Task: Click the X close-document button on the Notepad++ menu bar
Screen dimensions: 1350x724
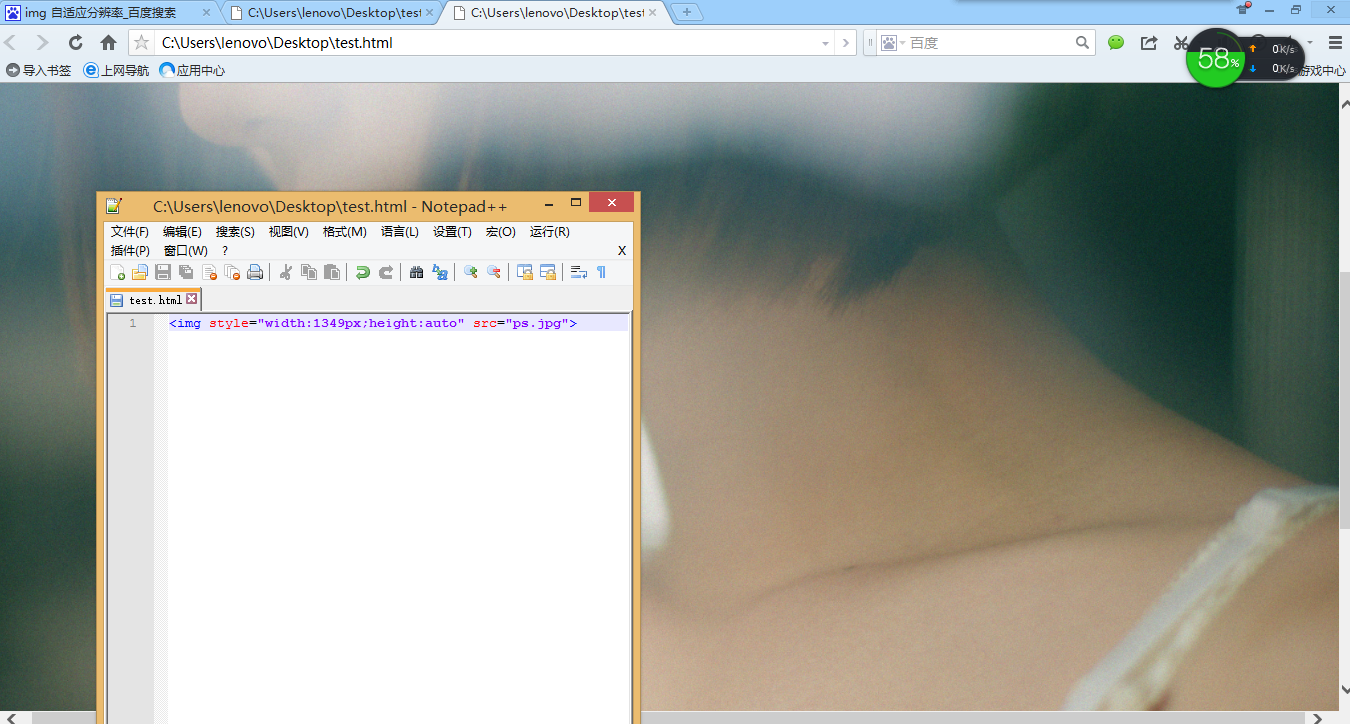Action: click(x=622, y=251)
